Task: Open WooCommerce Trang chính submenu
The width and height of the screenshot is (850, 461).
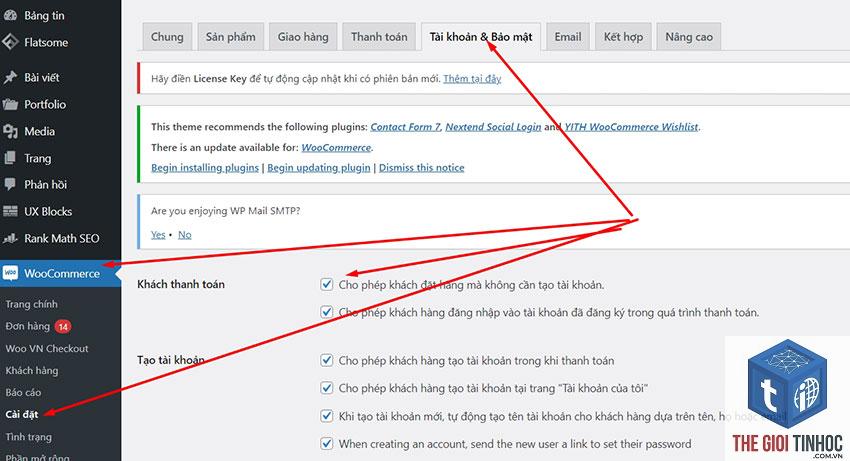Action: 31,304
